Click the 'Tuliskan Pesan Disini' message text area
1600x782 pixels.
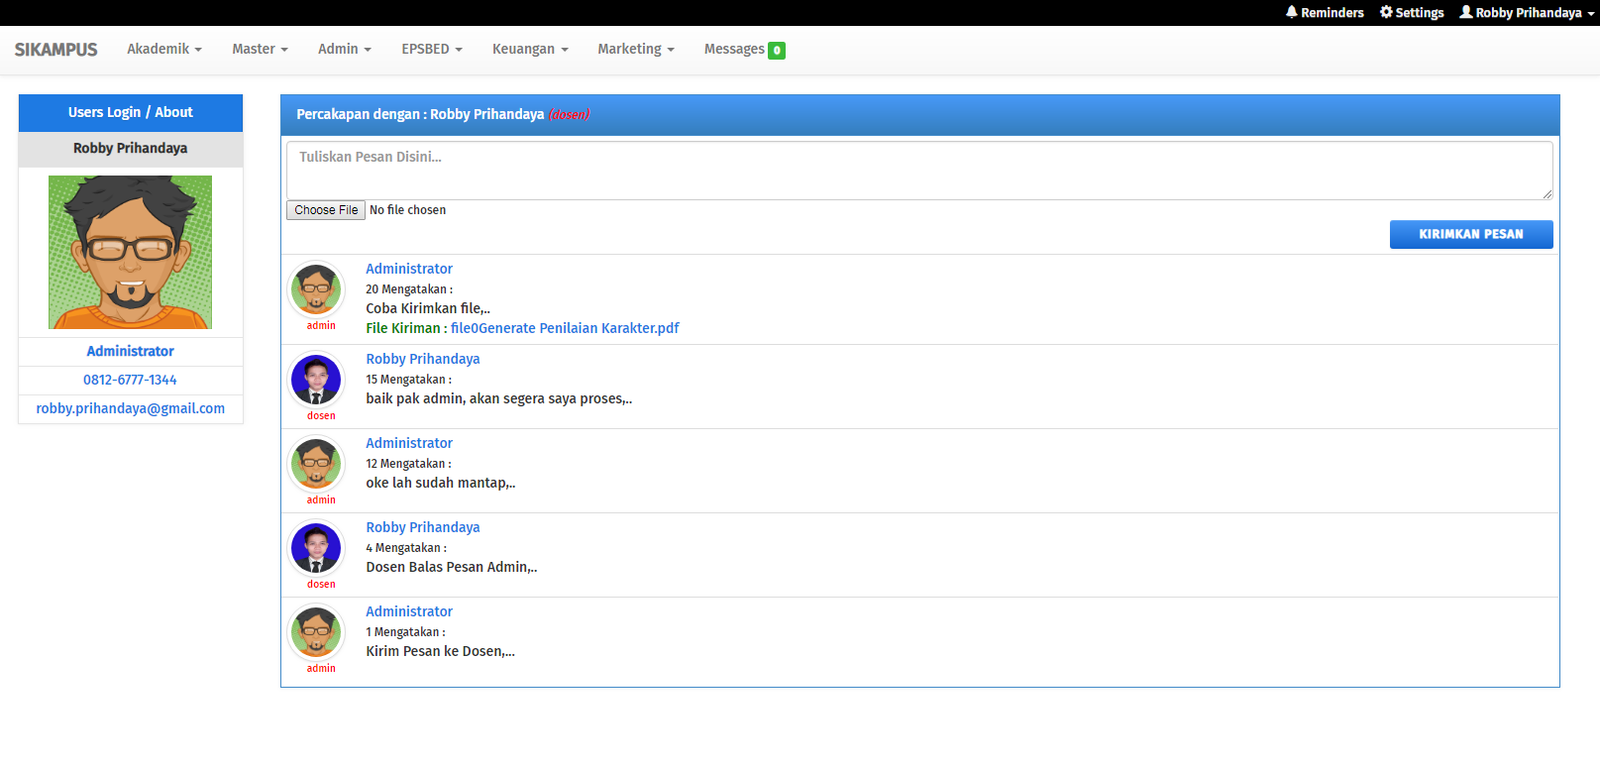click(x=919, y=170)
